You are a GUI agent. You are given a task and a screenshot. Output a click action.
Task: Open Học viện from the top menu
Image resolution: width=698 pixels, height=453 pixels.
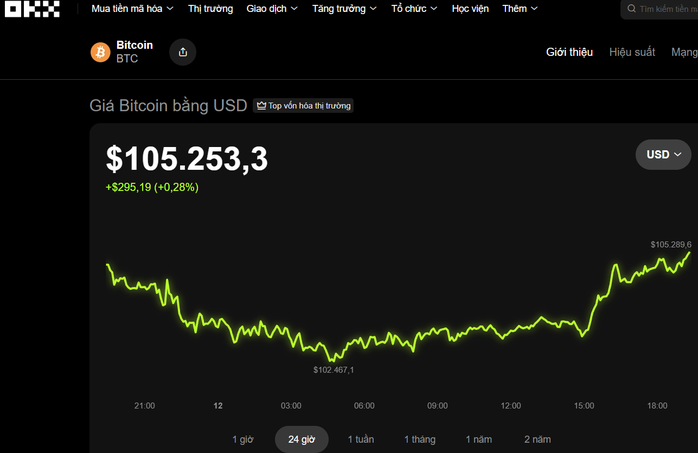[469, 9]
